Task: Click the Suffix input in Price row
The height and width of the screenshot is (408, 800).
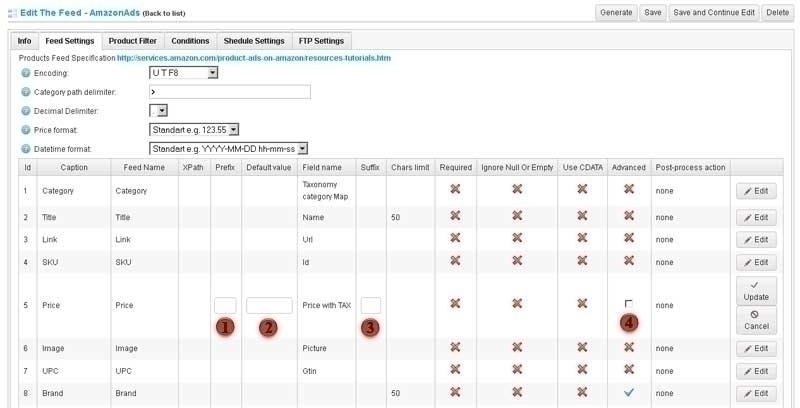Action: click(x=370, y=305)
